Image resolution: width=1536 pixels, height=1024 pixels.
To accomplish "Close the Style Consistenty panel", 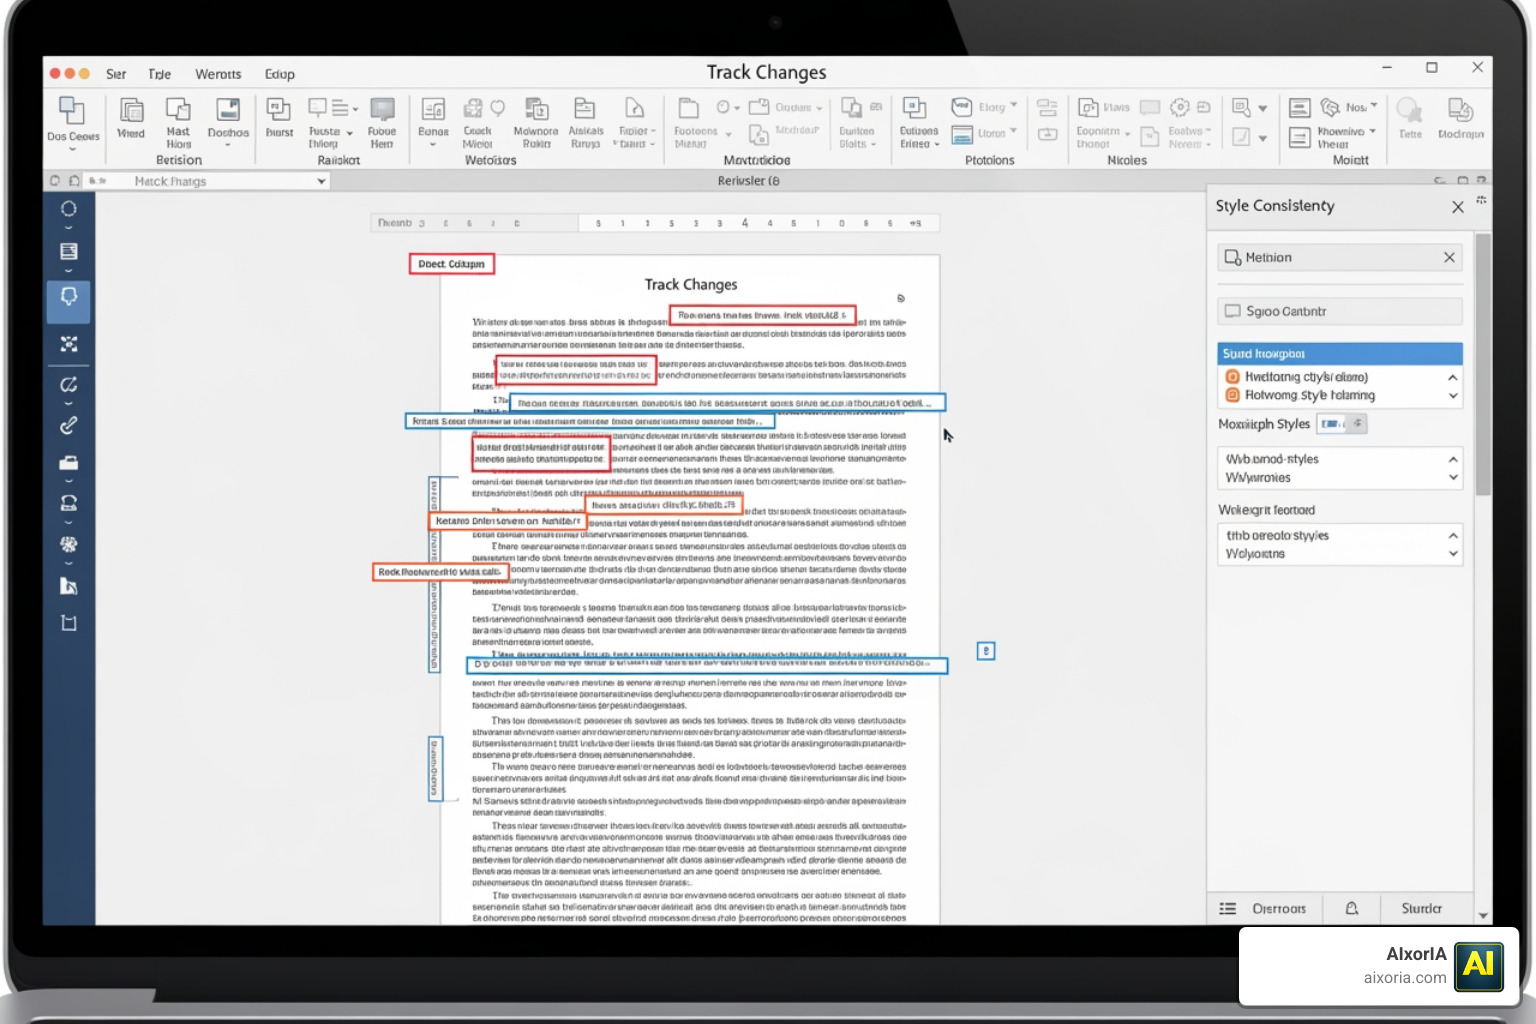I will click(1457, 207).
